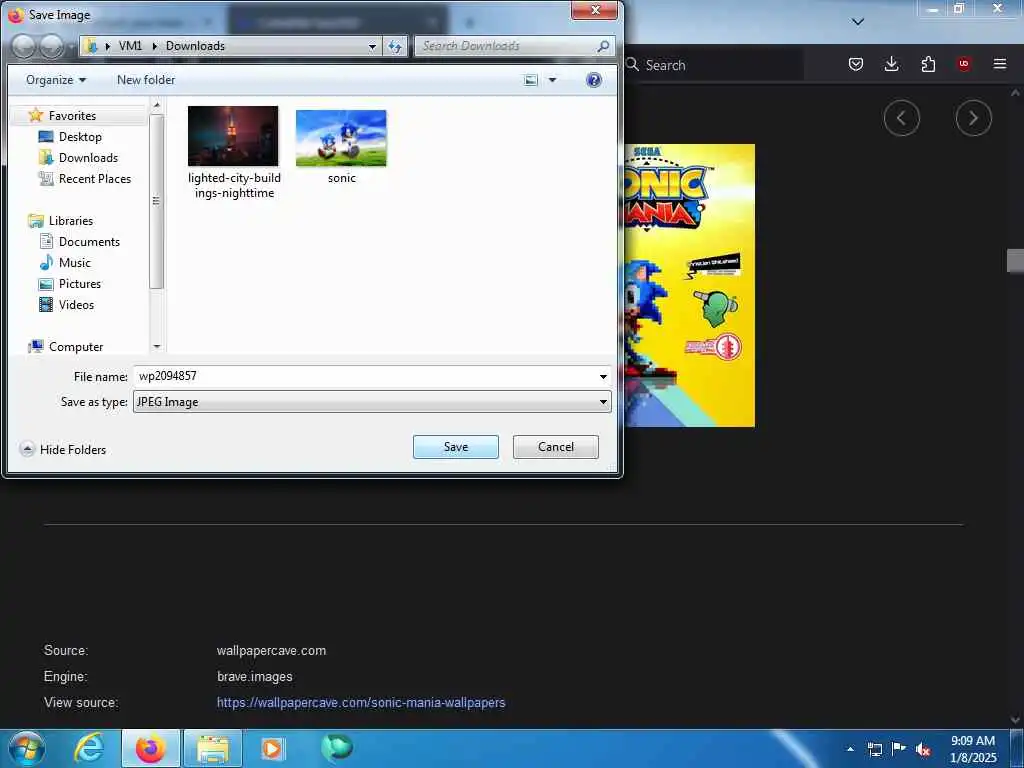1024x768 pixels.
Task: Show previous image with left chevron circle
Action: (x=901, y=118)
